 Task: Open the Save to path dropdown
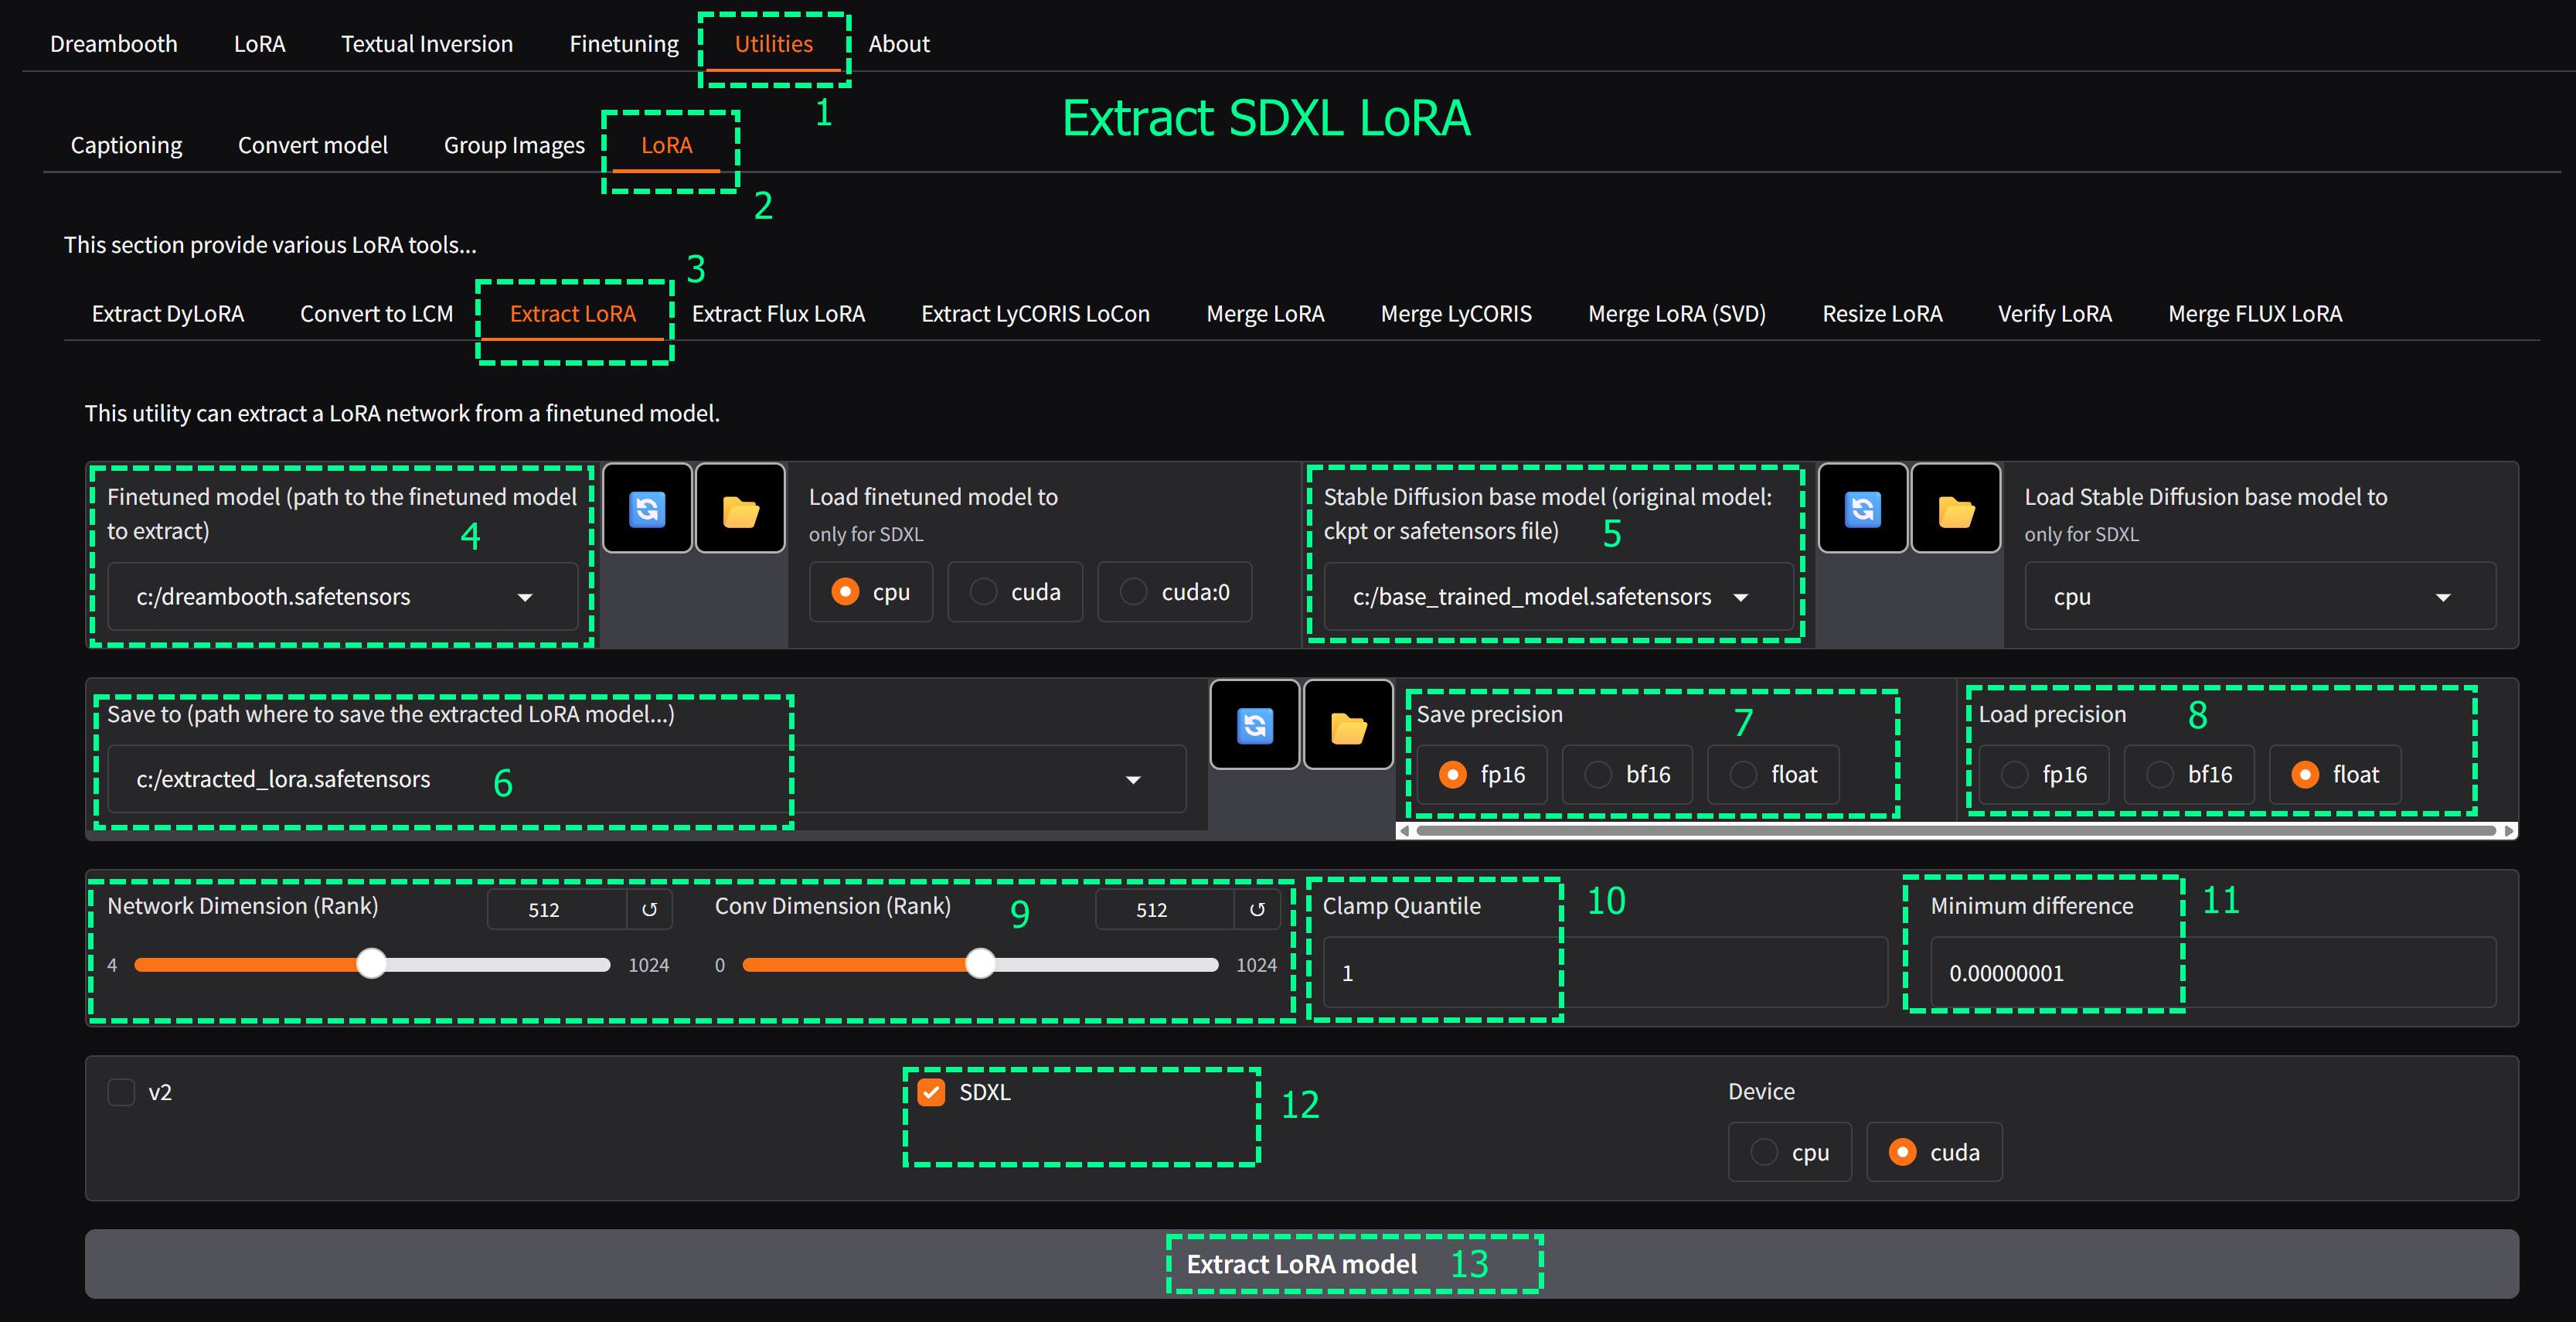click(646, 779)
